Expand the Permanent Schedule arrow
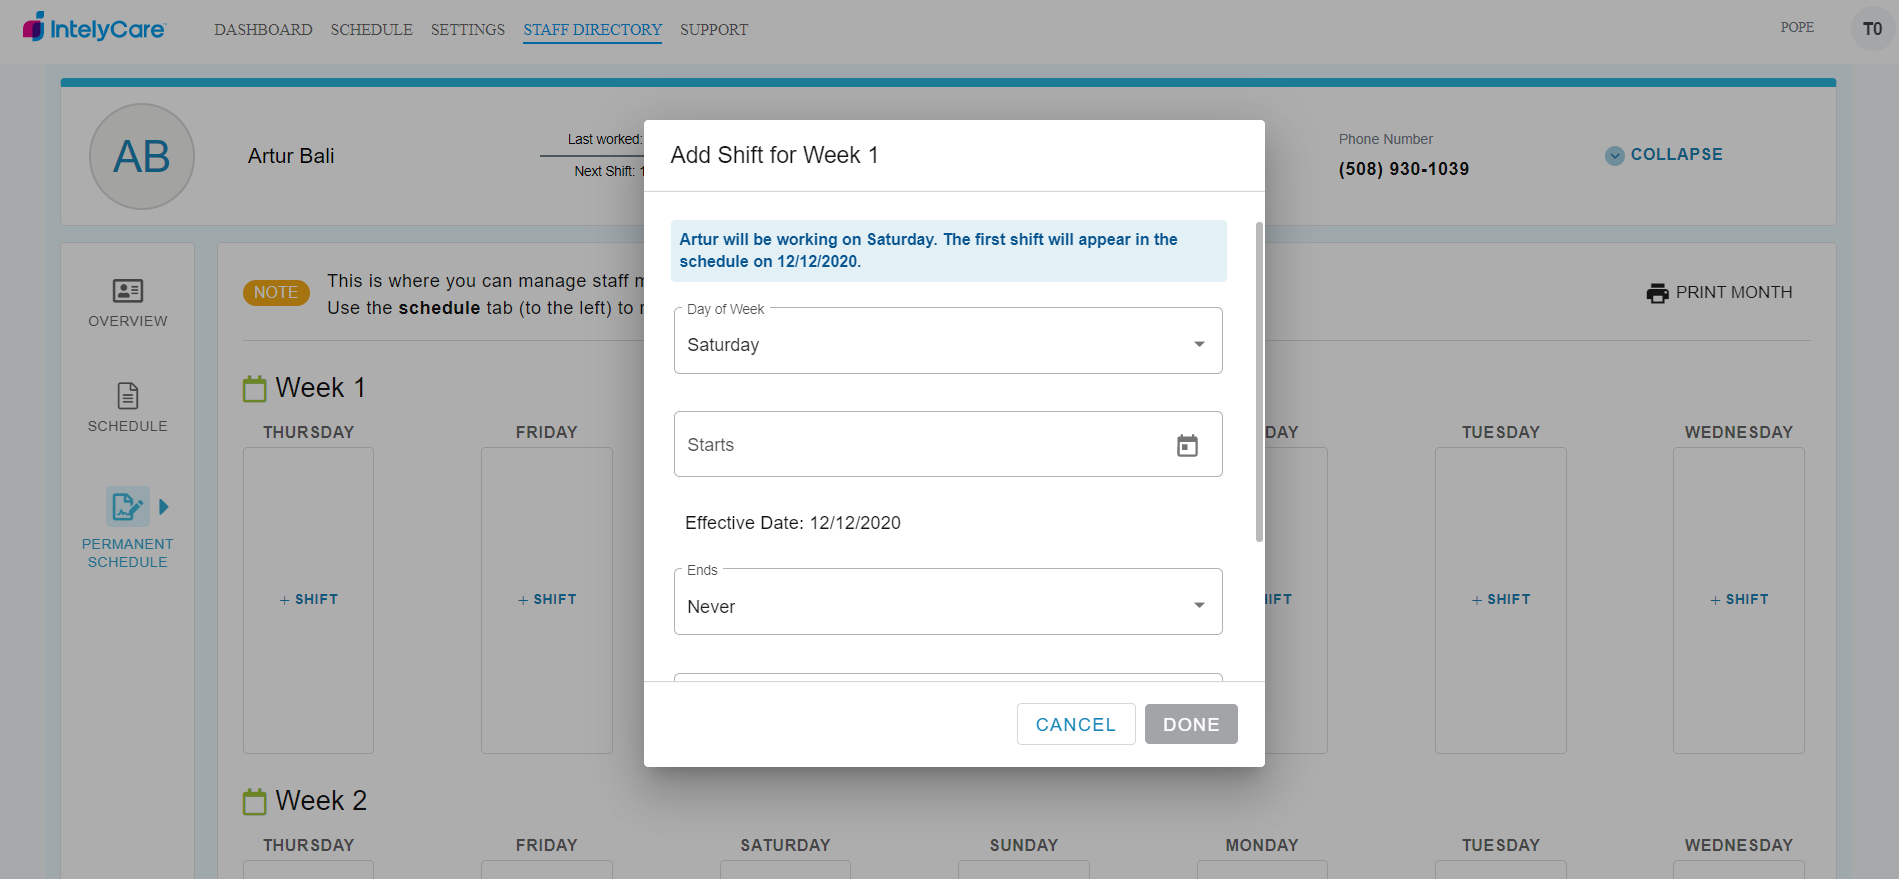 [164, 507]
